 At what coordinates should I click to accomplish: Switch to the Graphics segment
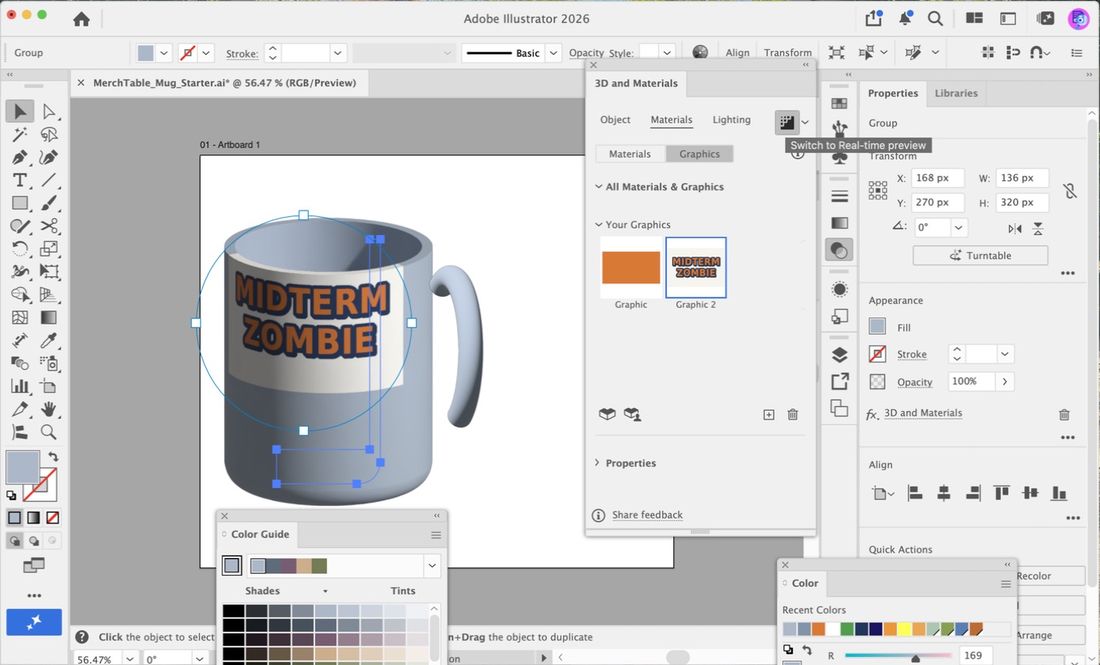[699, 154]
